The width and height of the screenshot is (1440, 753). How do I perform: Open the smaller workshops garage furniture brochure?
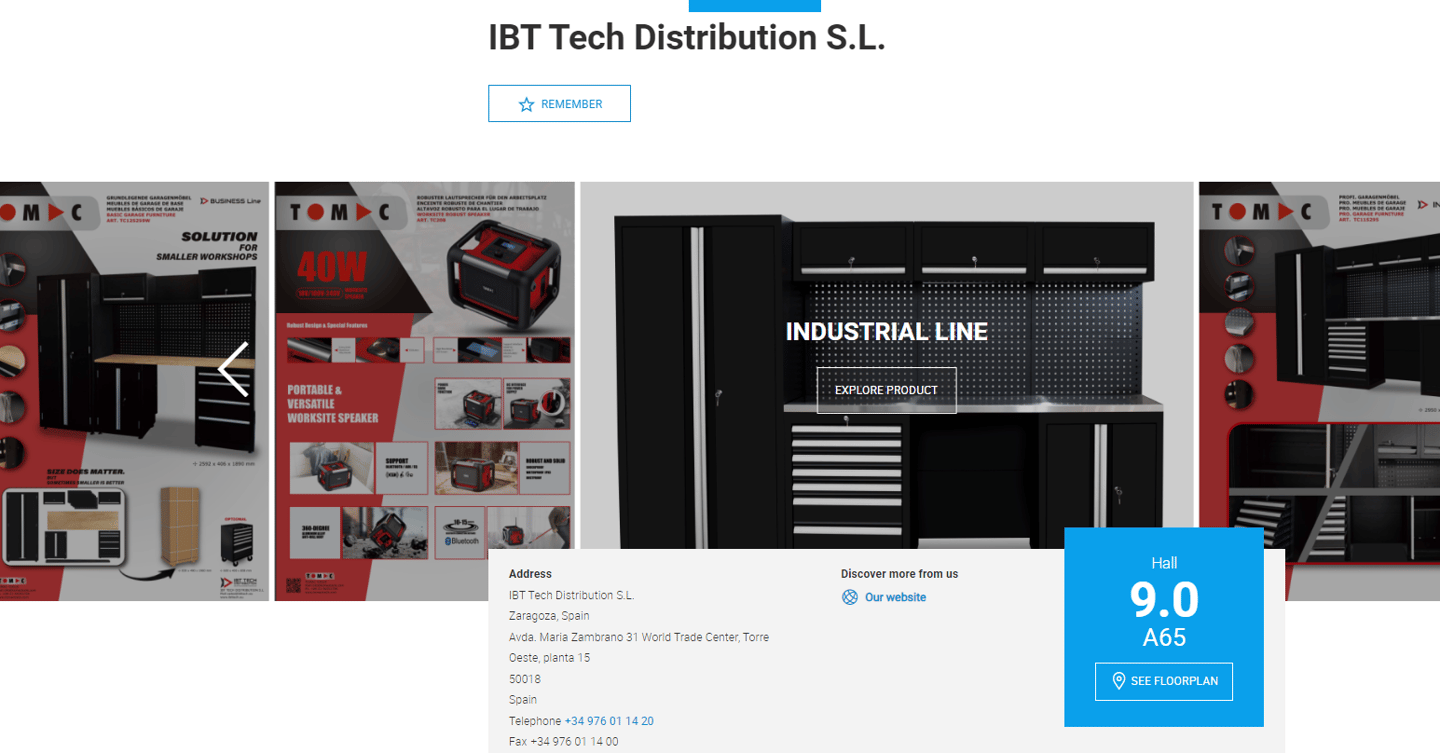(134, 391)
